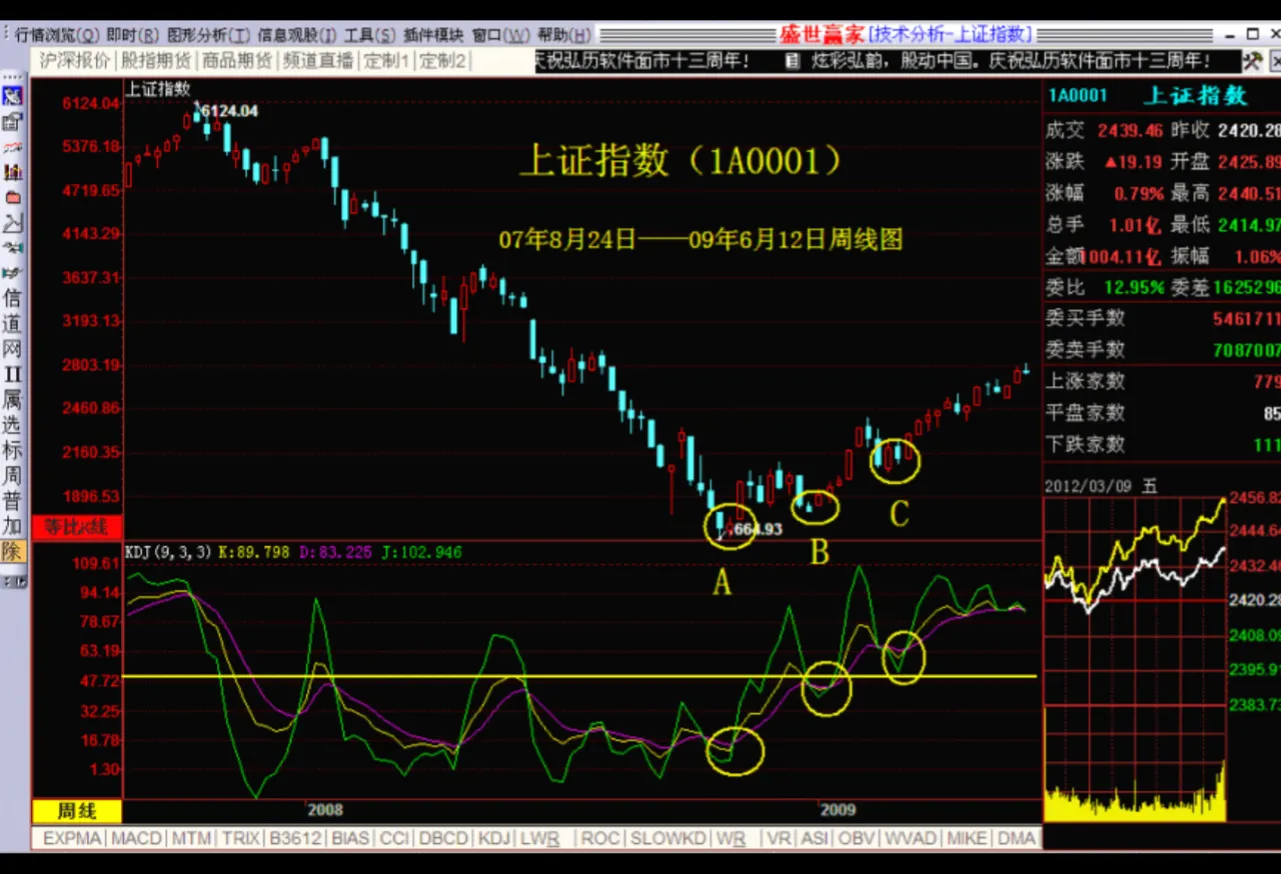Select the MTM indicator tab
The width and height of the screenshot is (1281, 874).
pyautogui.click(x=191, y=838)
